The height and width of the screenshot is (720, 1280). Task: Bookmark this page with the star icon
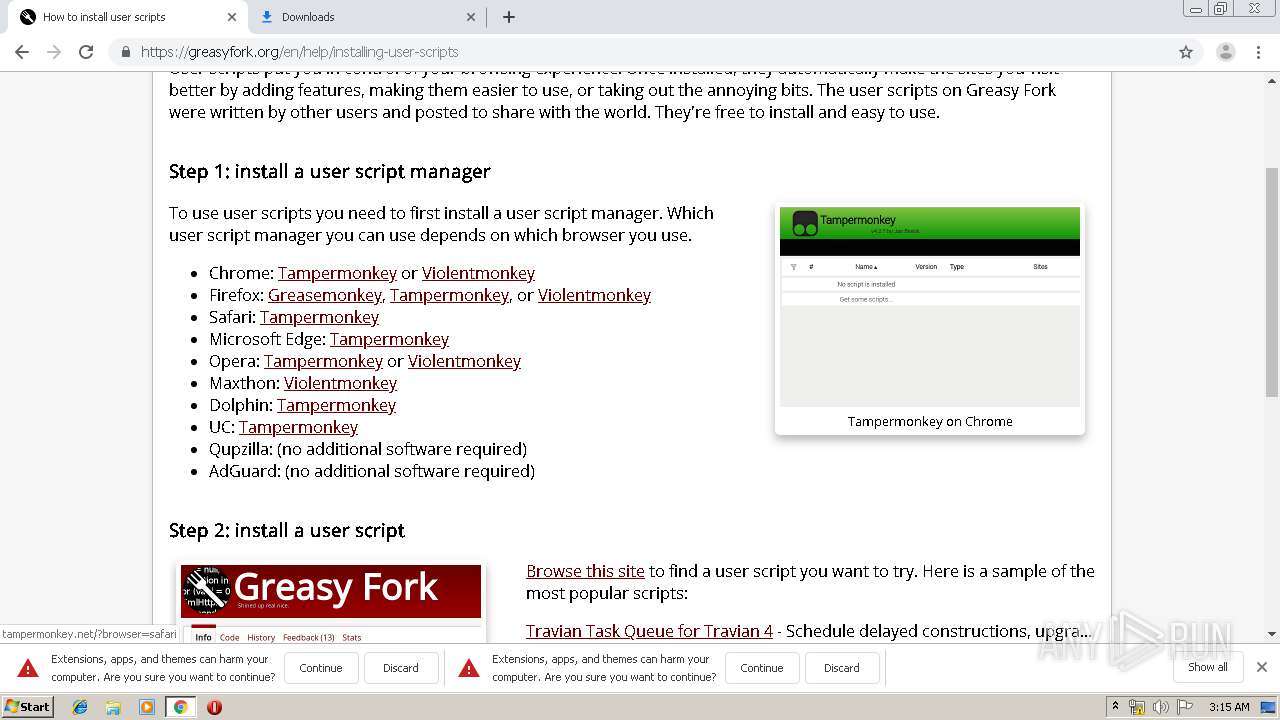point(1186,52)
